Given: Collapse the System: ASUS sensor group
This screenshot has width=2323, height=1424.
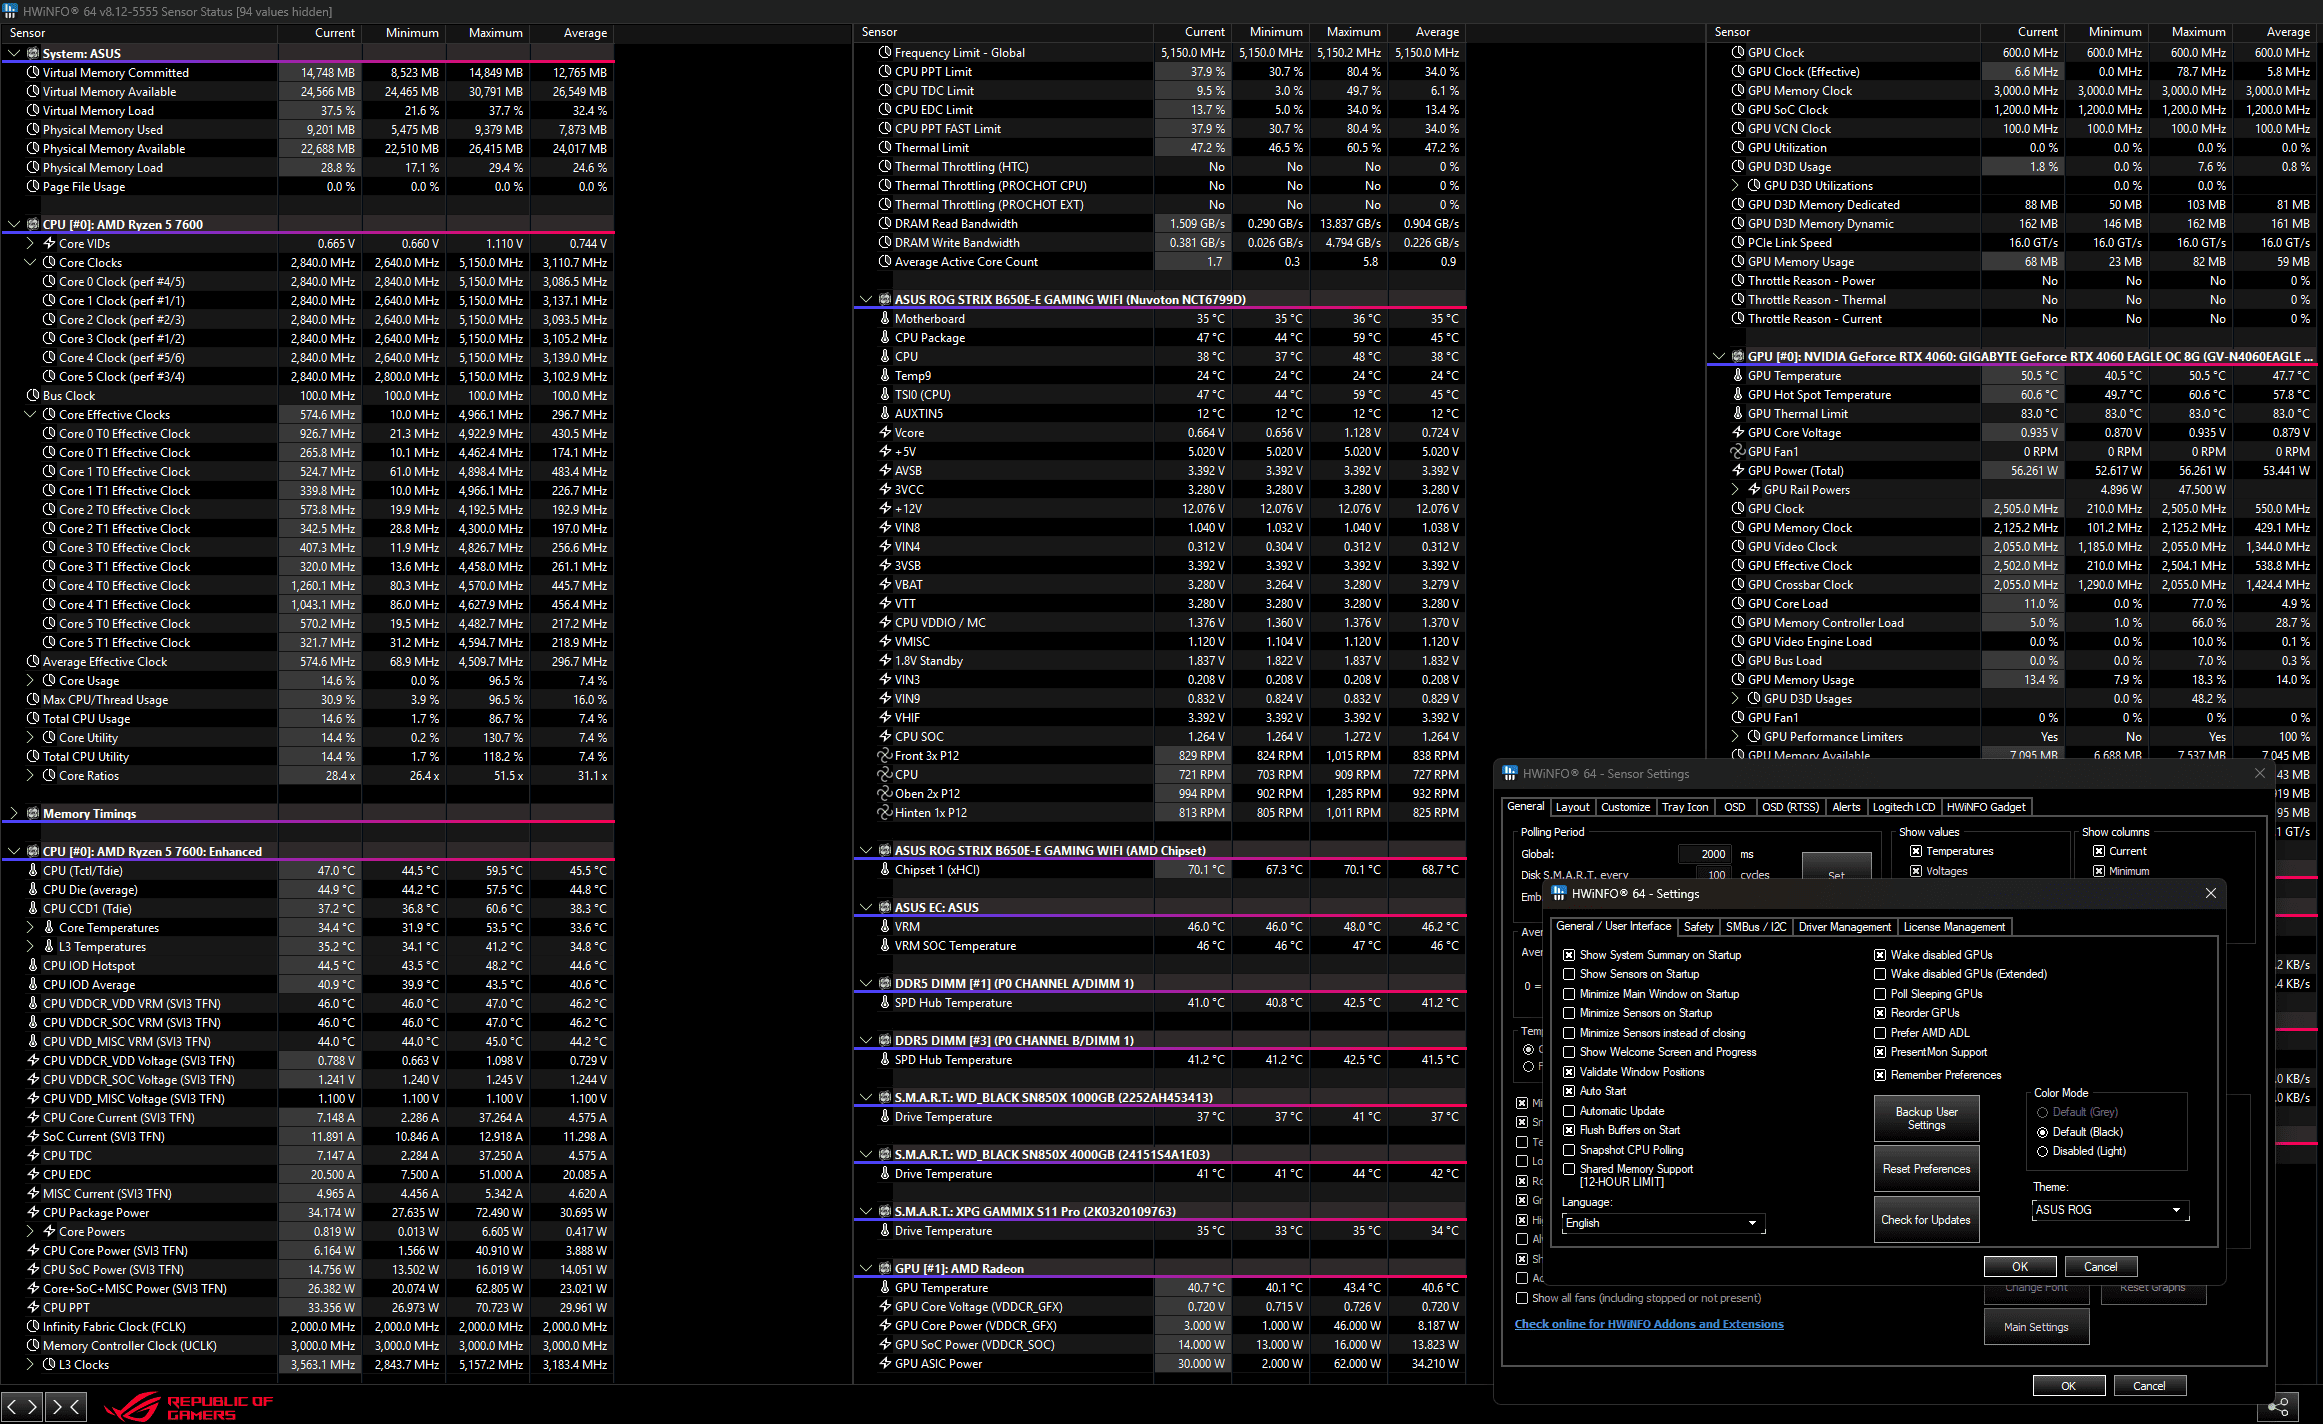Looking at the screenshot, I should (14, 53).
